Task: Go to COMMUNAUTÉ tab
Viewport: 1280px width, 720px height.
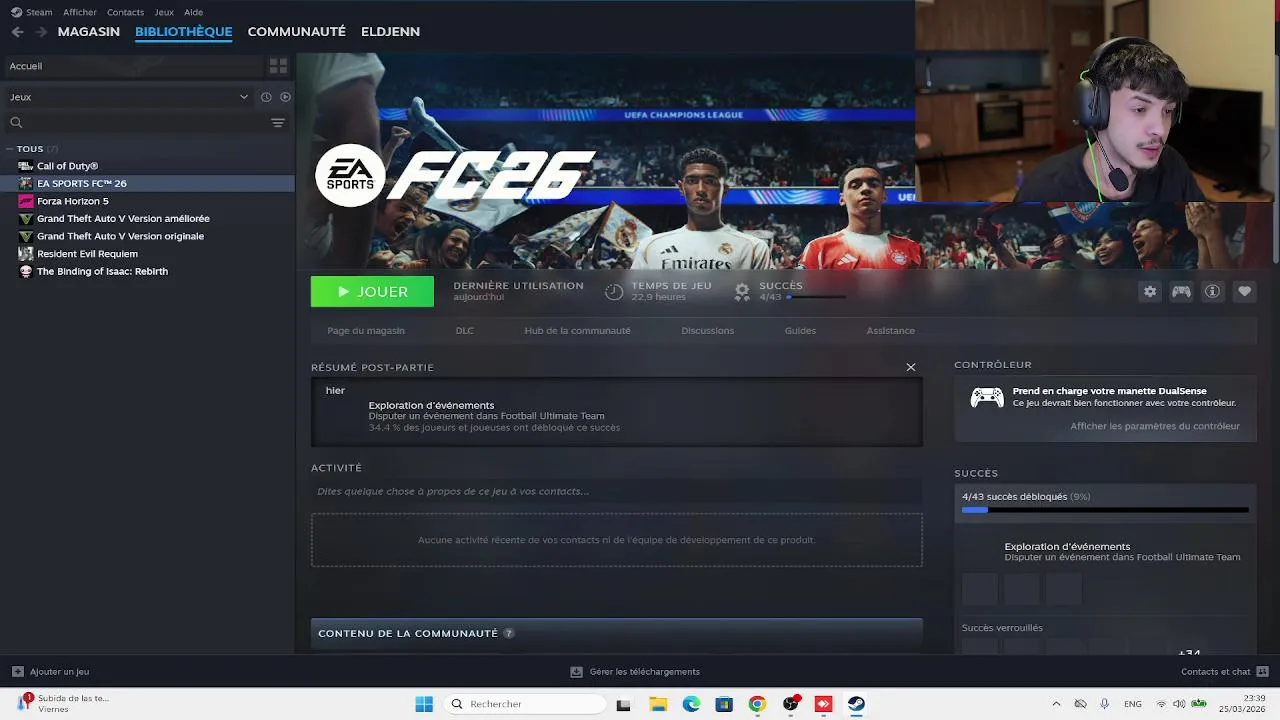Action: click(297, 32)
